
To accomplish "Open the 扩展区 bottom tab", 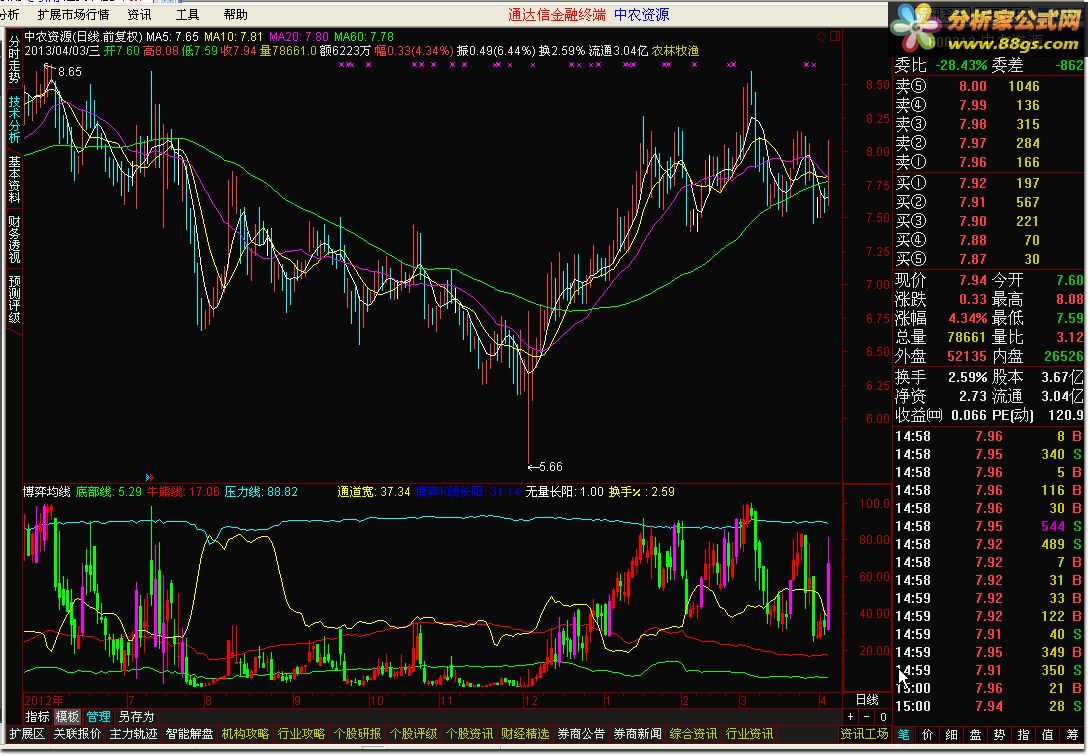I will click(x=27, y=734).
